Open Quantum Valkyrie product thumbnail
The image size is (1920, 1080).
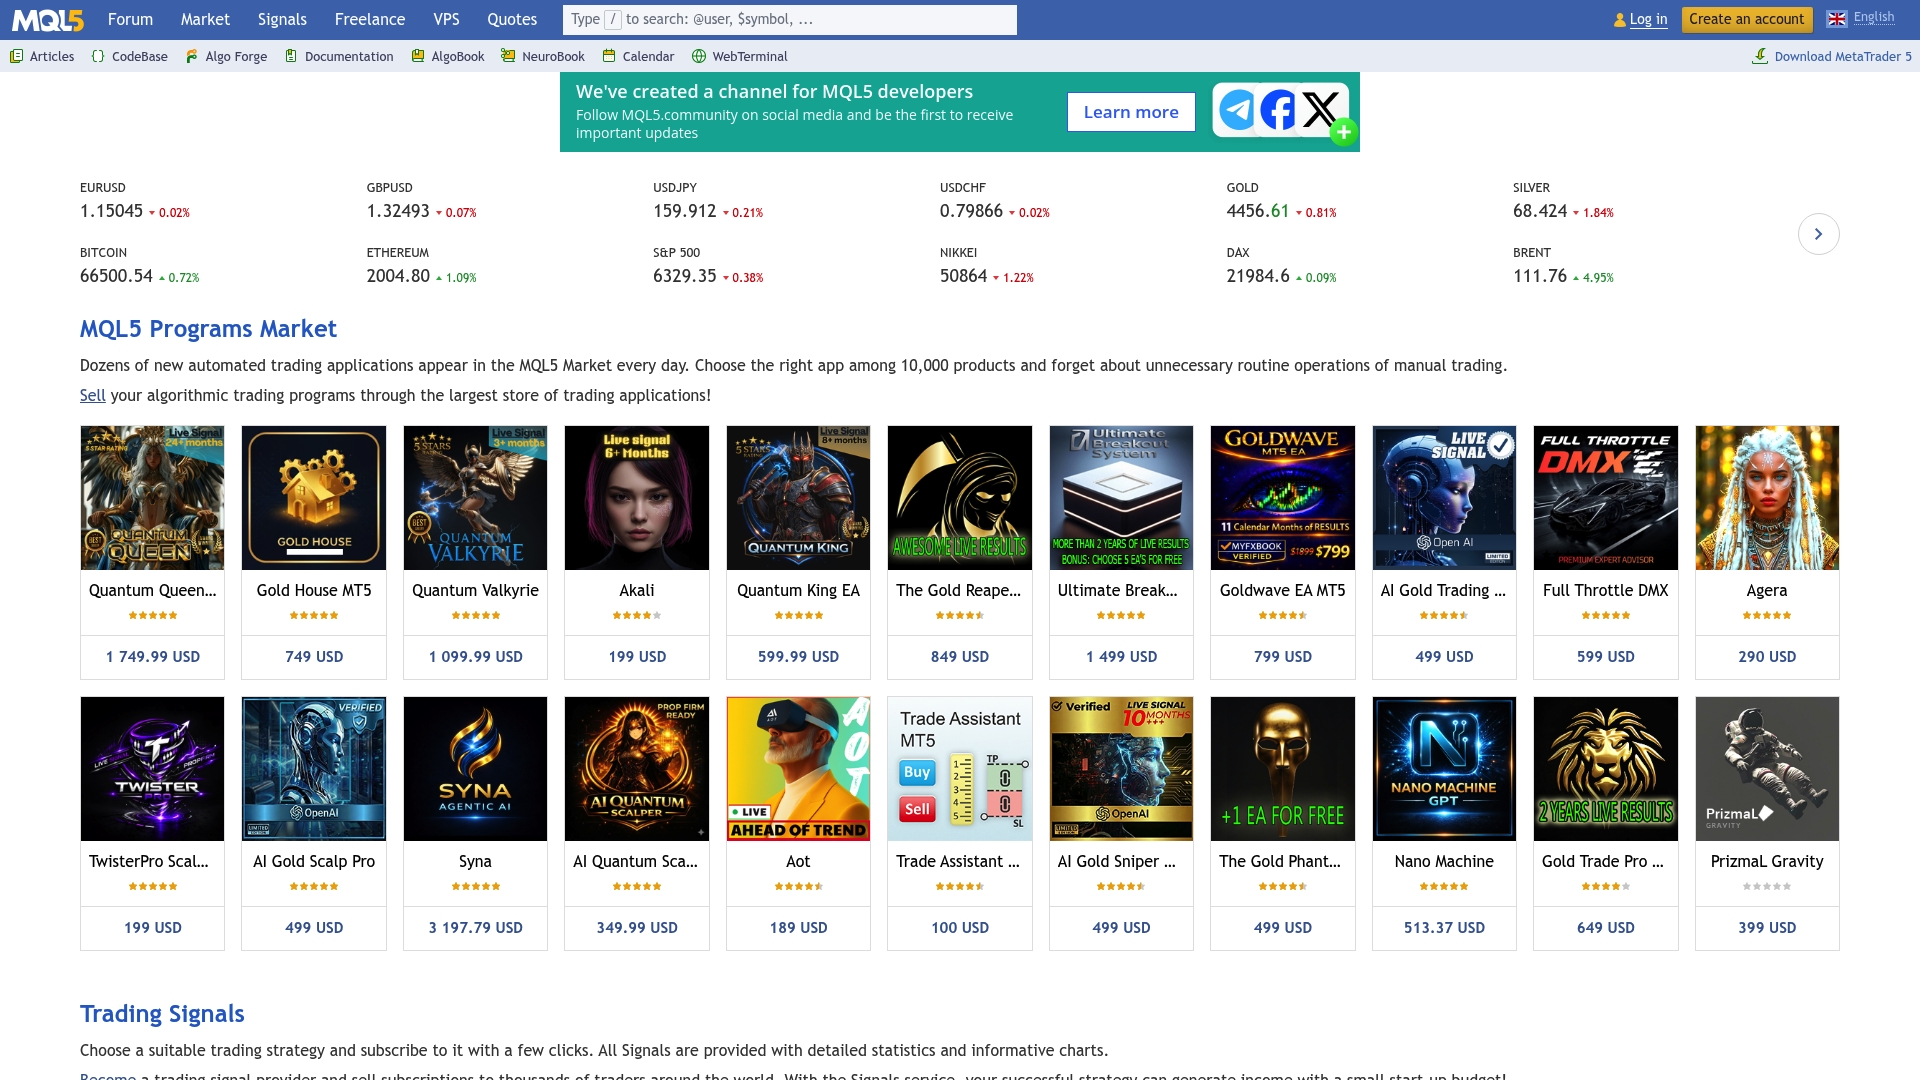tap(475, 498)
